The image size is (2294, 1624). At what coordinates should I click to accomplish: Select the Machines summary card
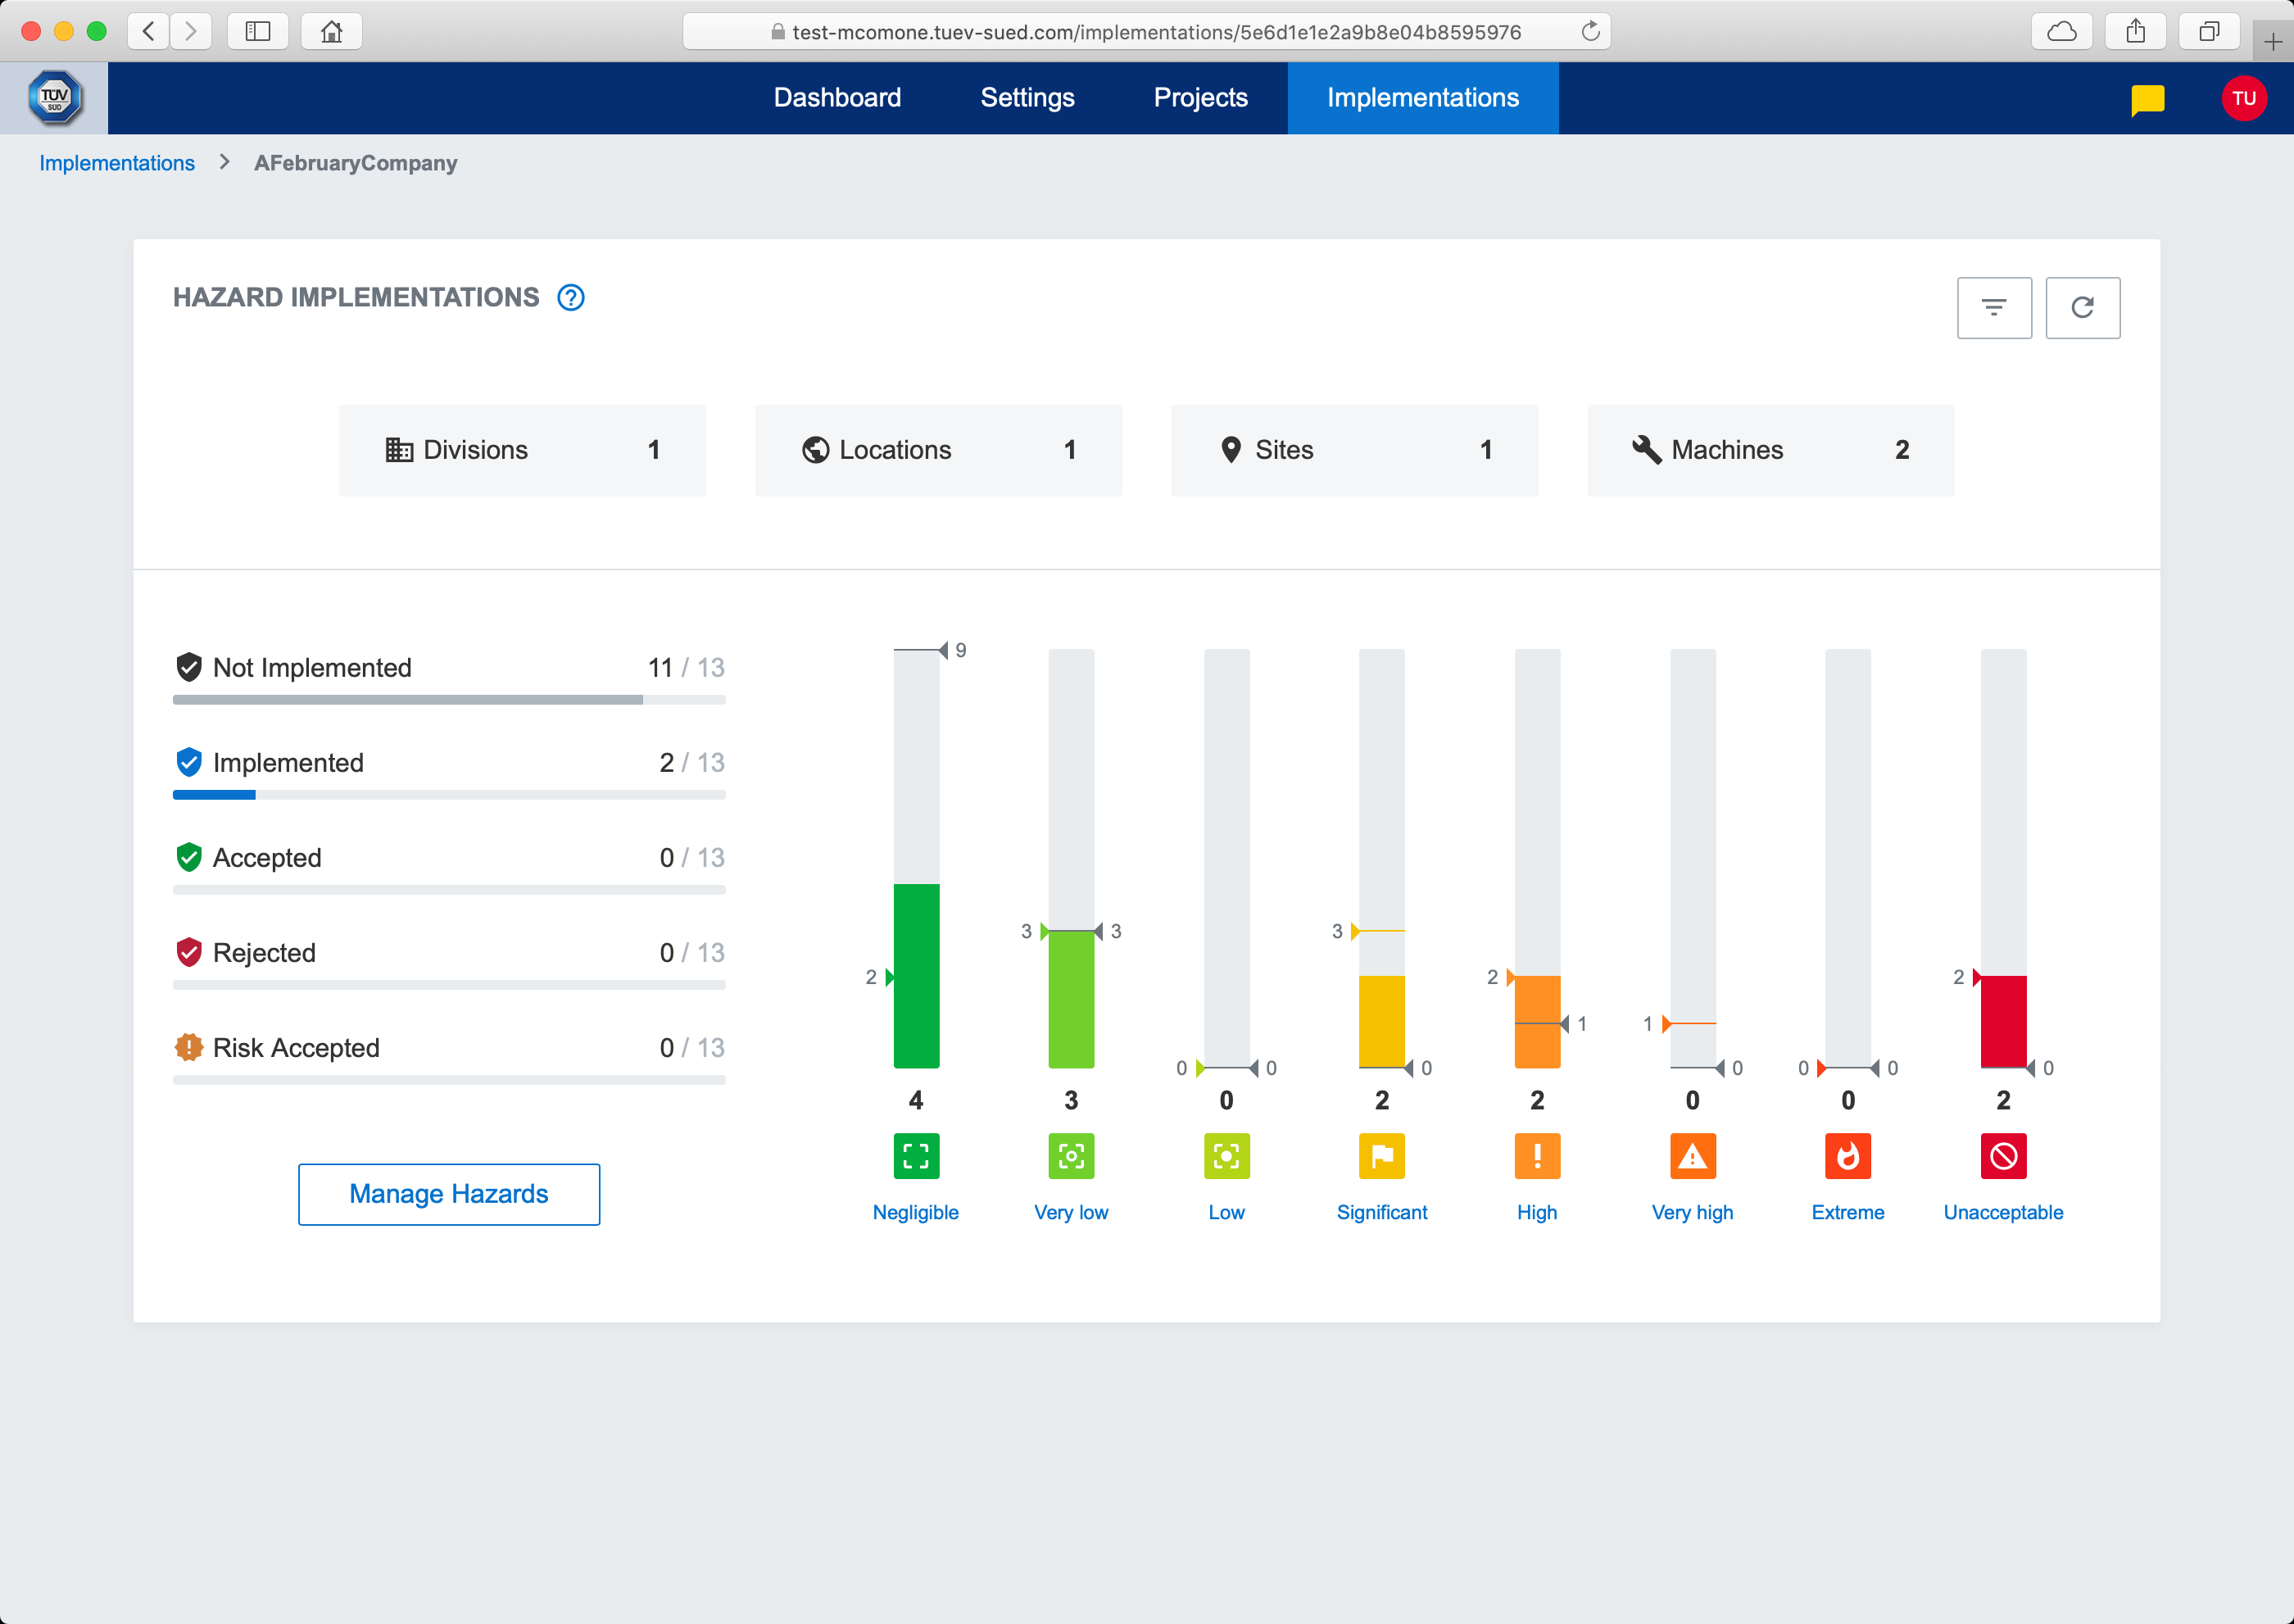pos(1769,450)
